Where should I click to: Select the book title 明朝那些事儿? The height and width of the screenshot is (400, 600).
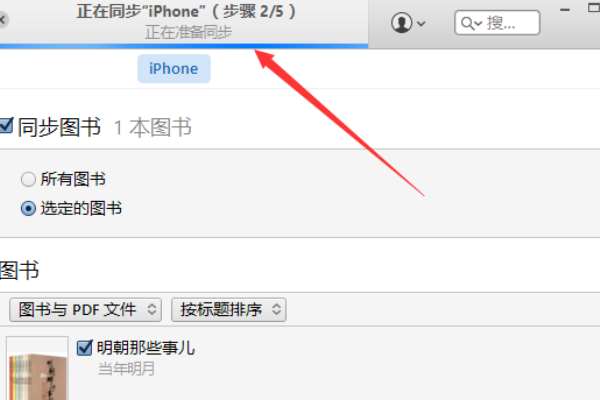[x=146, y=348]
